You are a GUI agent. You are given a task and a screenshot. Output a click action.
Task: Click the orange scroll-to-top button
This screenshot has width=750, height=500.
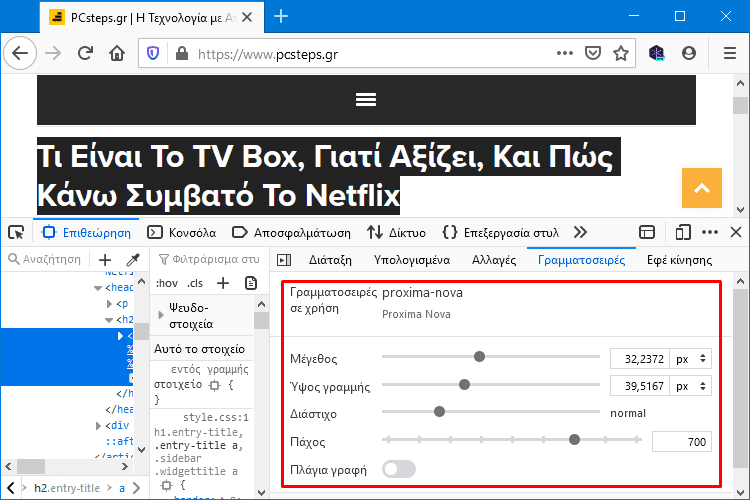[702, 188]
